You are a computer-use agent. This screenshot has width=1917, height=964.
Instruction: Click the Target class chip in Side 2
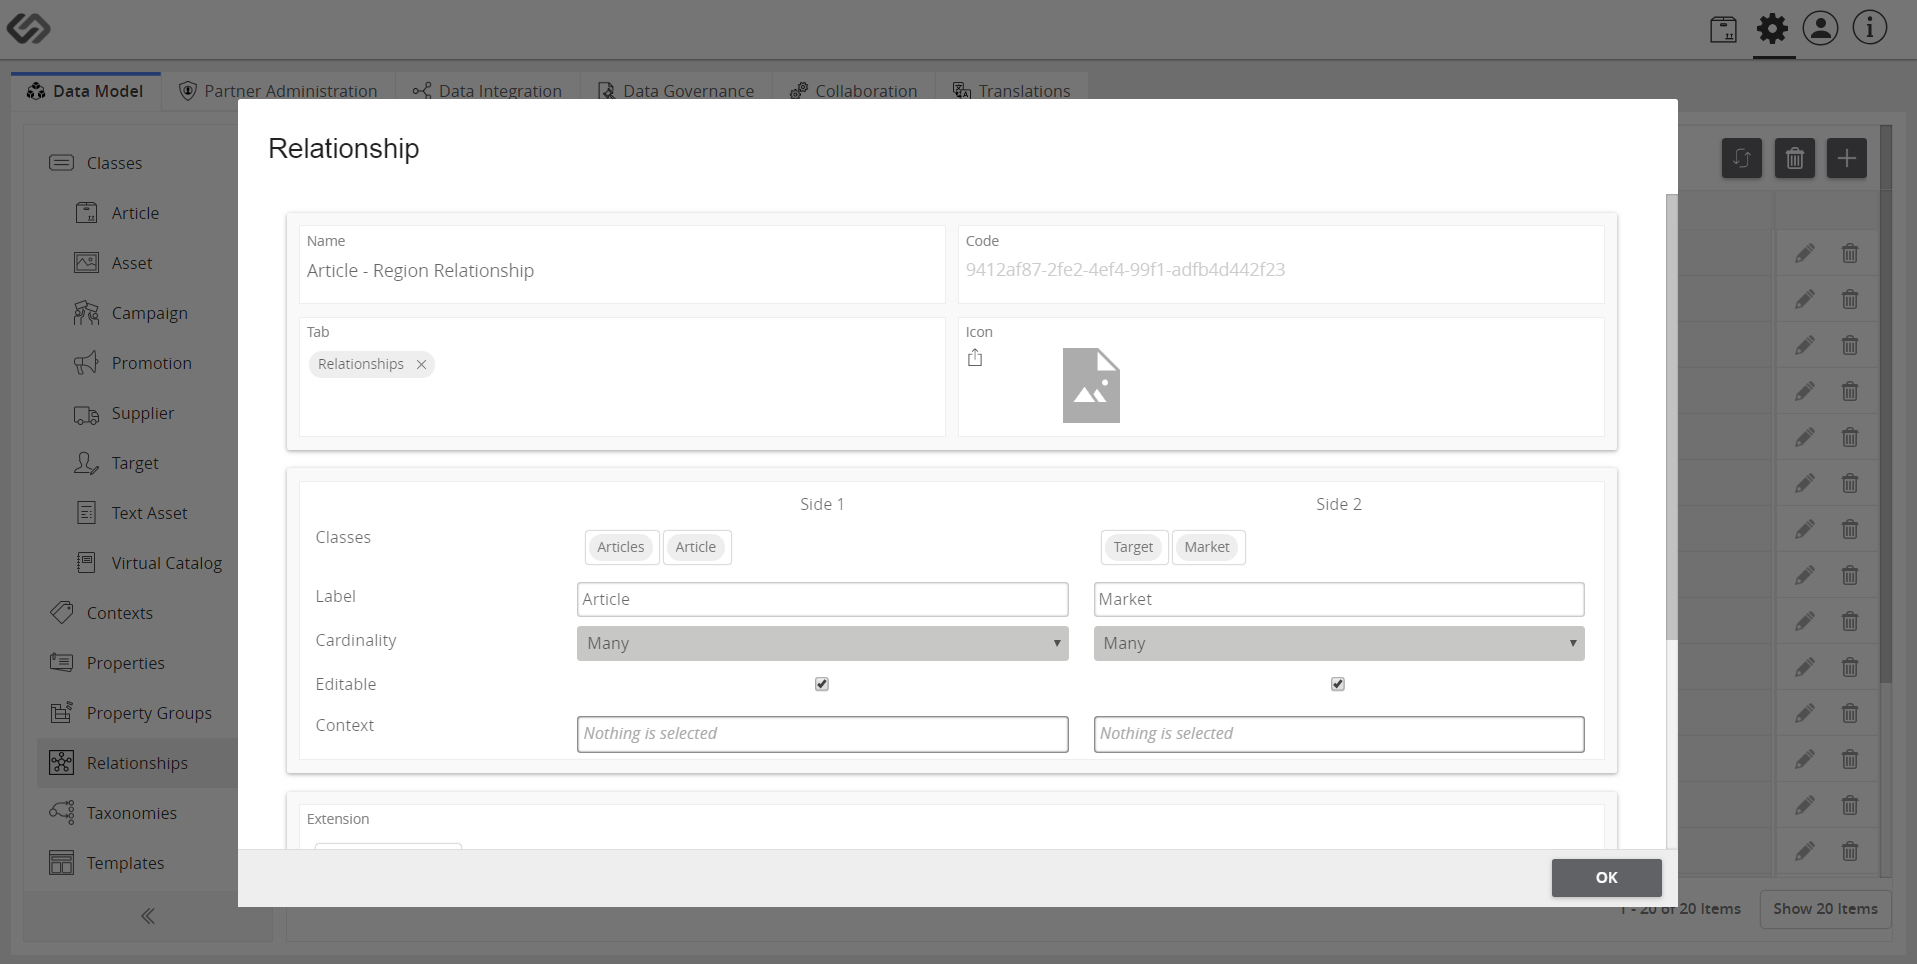coord(1133,547)
